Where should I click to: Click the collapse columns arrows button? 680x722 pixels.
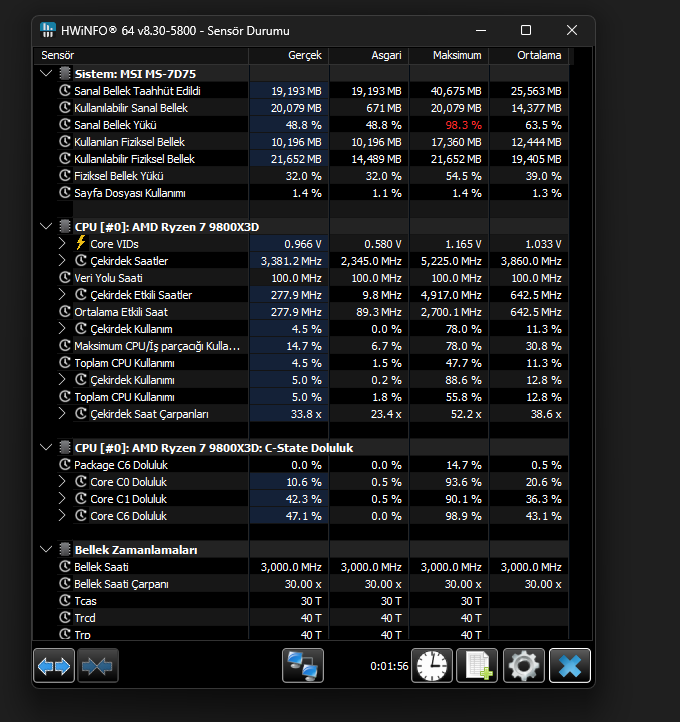[x=98, y=665]
